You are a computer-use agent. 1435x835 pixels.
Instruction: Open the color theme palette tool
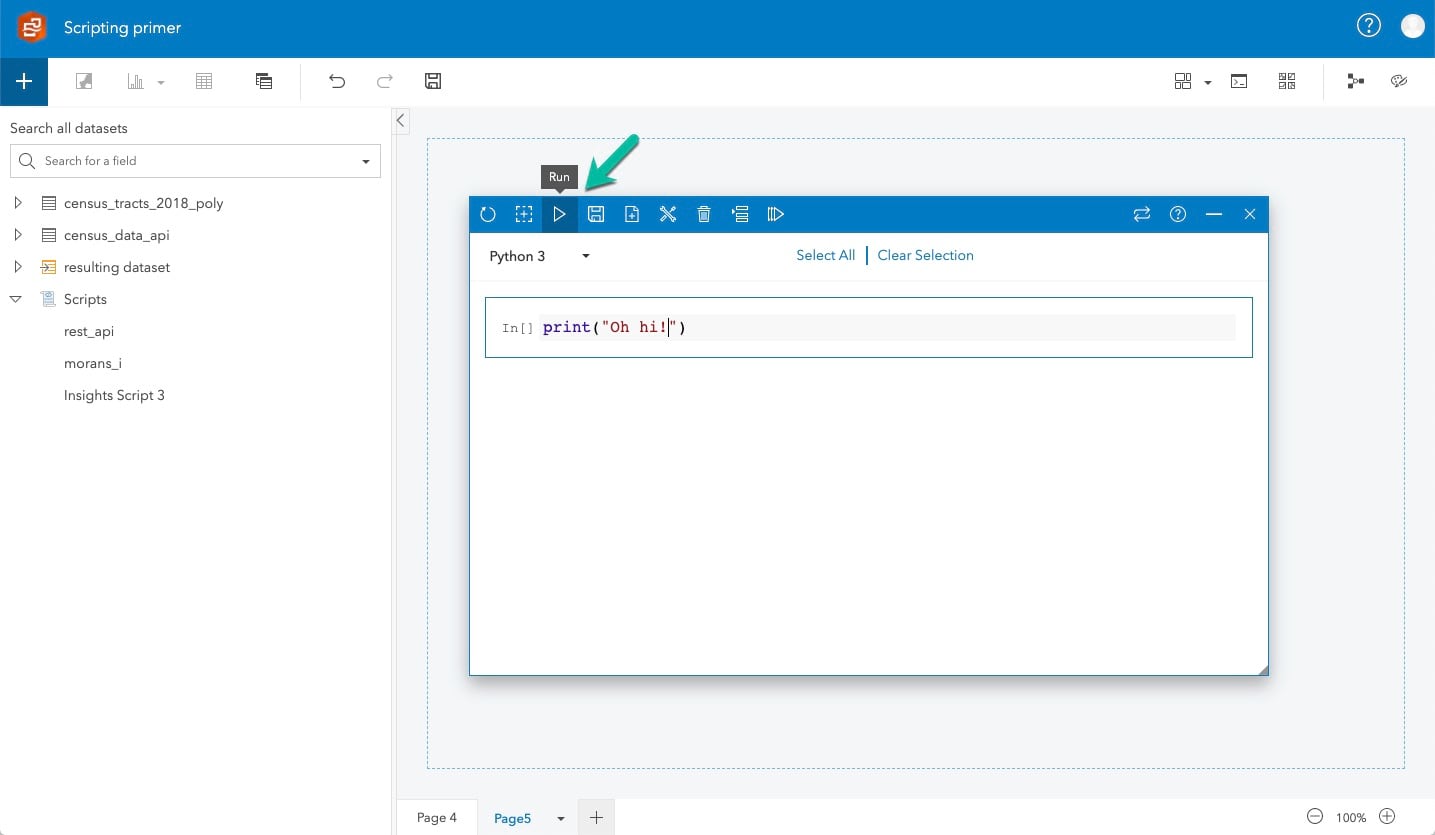pos(1399,81)
